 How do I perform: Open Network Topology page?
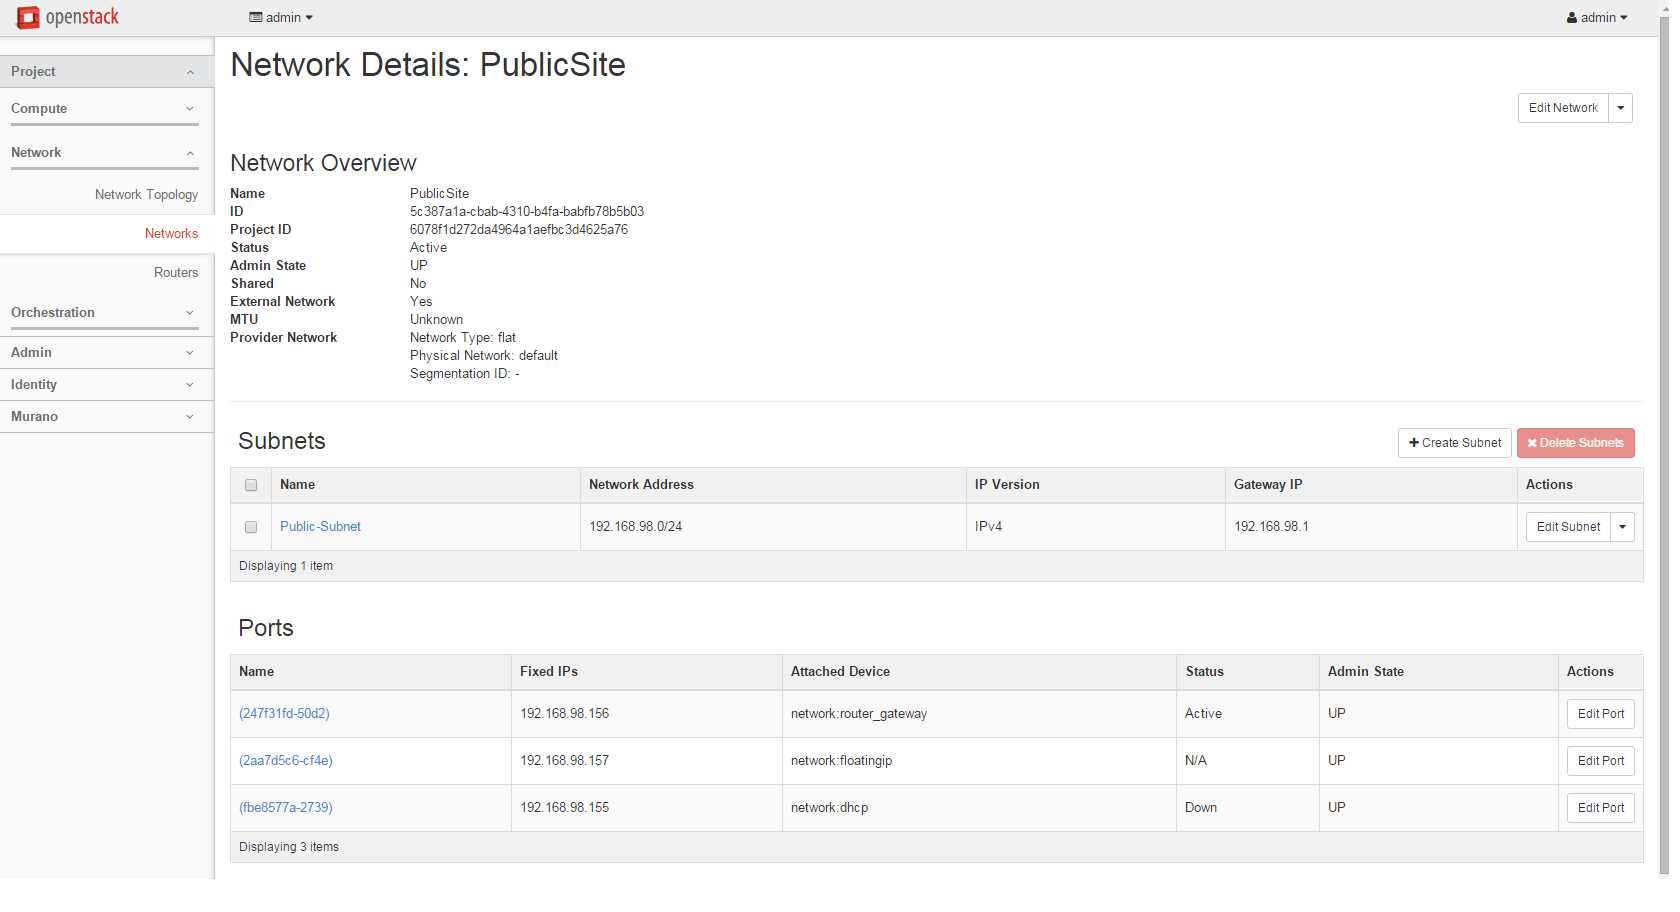pyautogui.click(x=146, y=195)
